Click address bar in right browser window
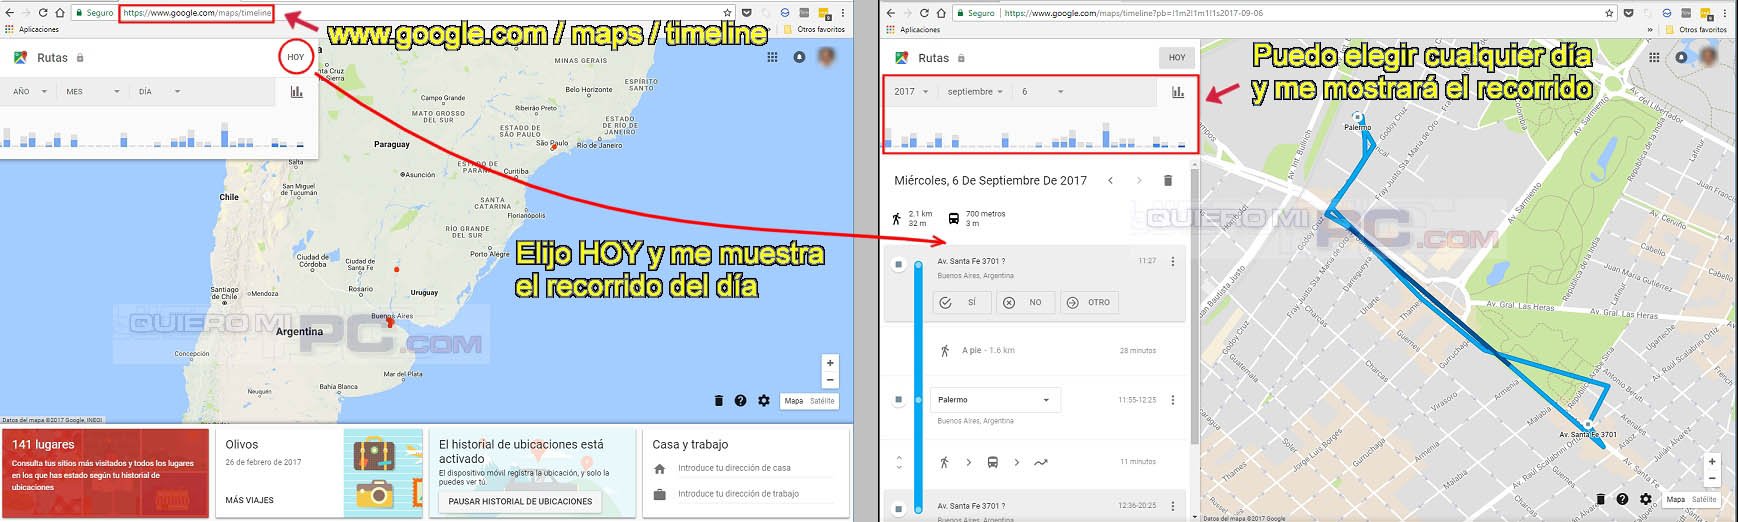Image resolution: width=1738 pixels, height=522 pixels. 1285,13
